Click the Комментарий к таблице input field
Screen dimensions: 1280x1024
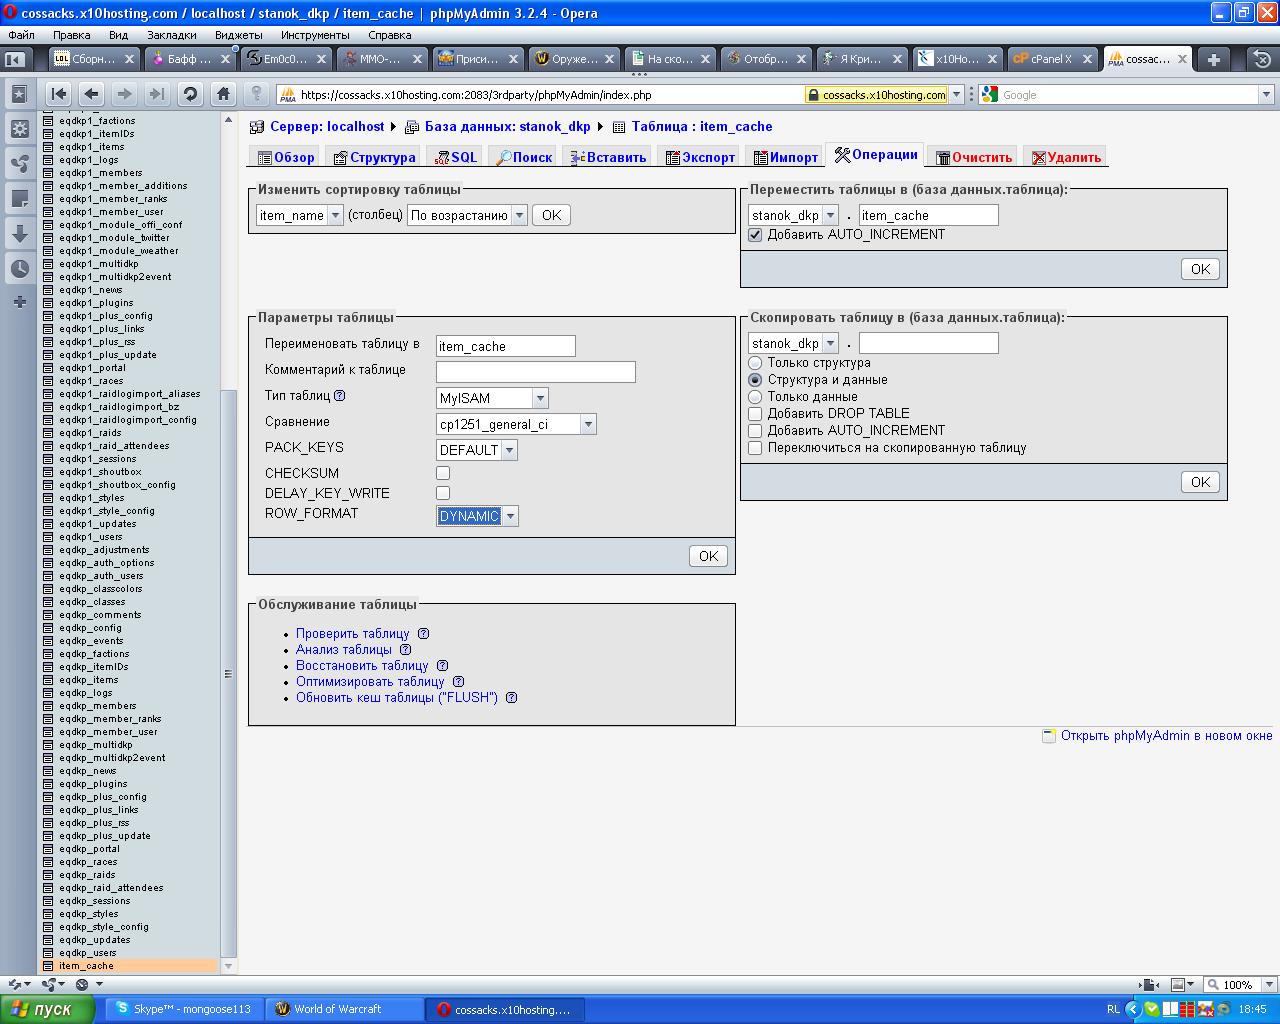point(535,372)
